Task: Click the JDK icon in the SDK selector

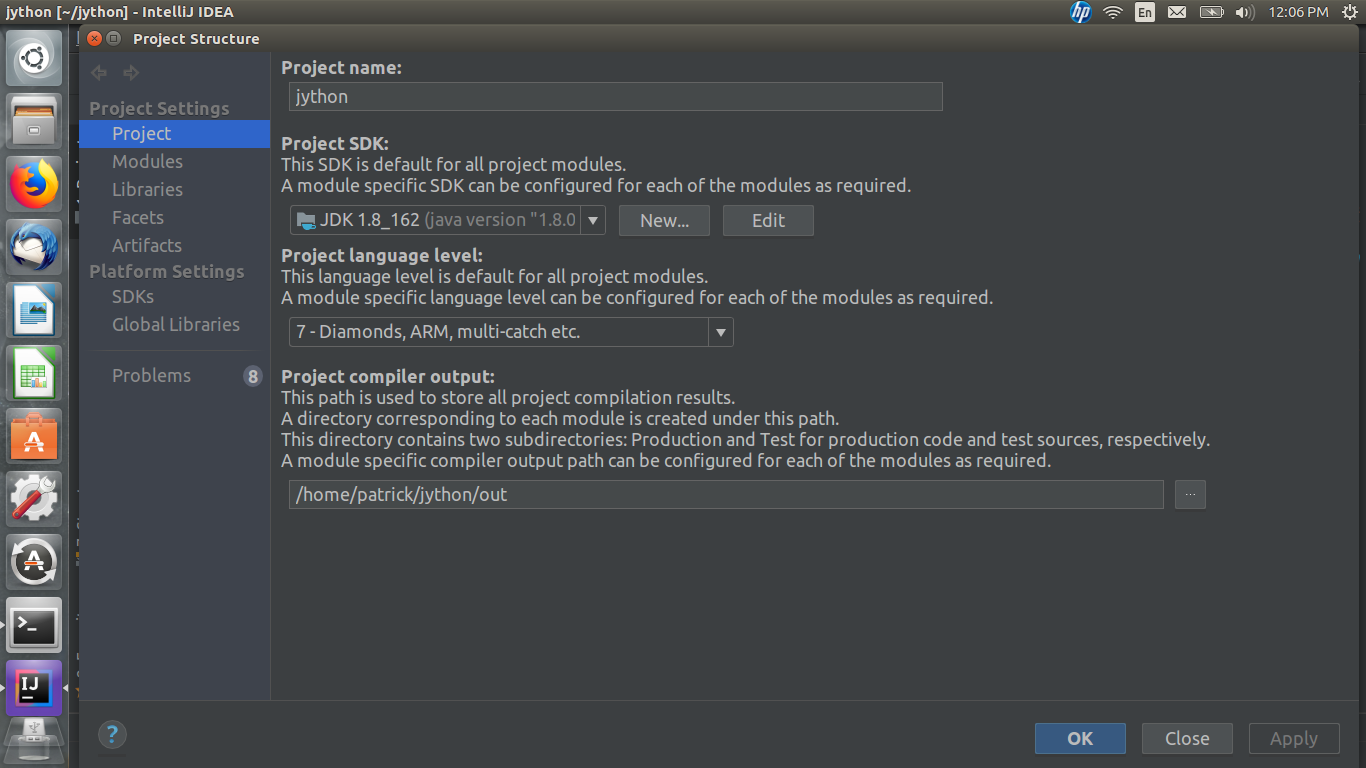Action: (x=306, y=220)
